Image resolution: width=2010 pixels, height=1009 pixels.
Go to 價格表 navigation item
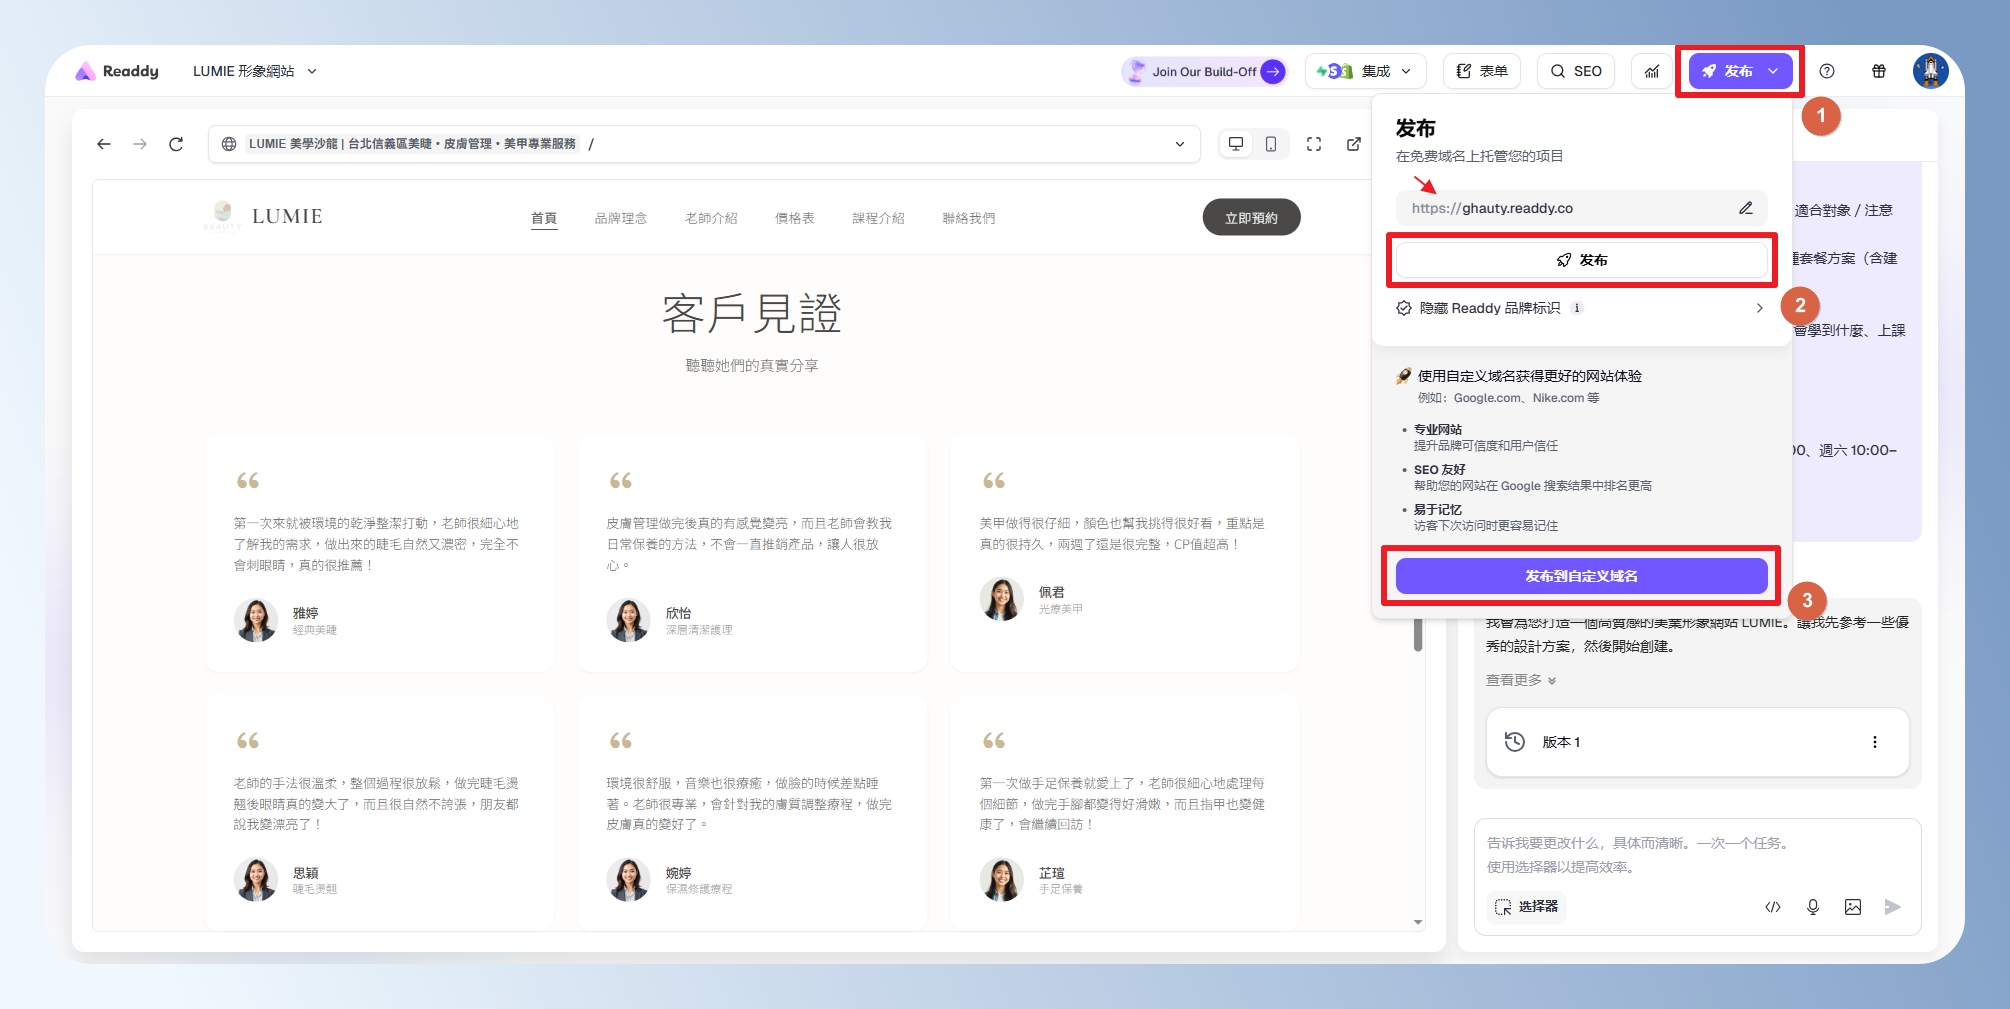pos(794,218)
